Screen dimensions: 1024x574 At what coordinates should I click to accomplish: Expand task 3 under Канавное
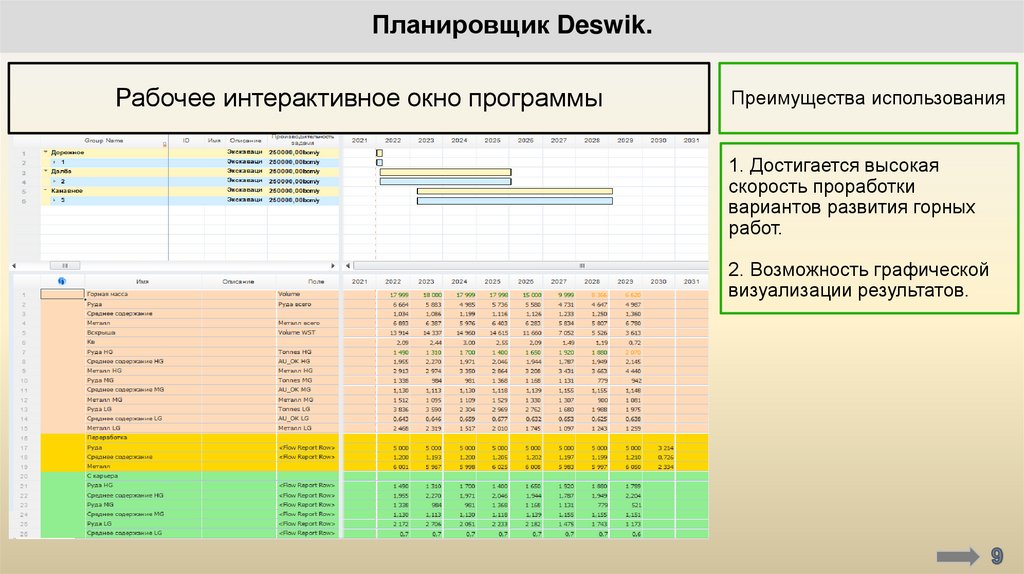point(55,200)
